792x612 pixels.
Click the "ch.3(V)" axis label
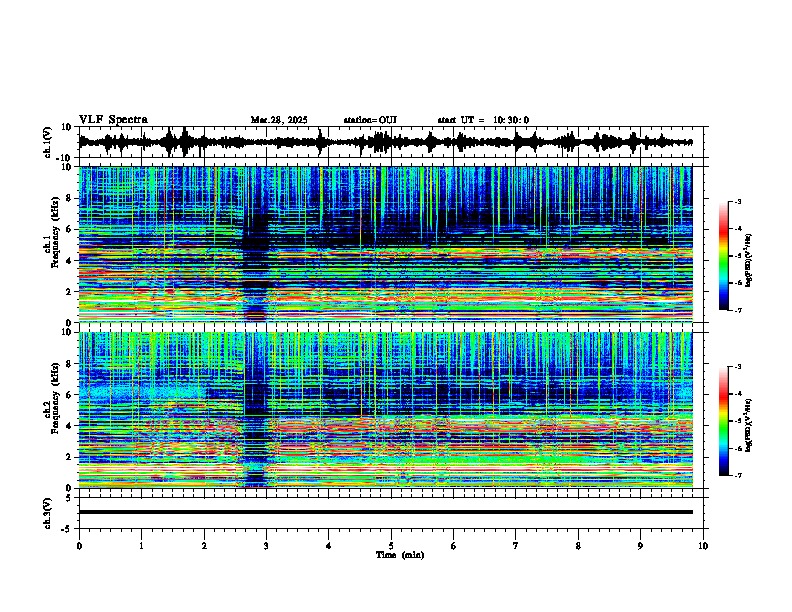tap(48, 514)
